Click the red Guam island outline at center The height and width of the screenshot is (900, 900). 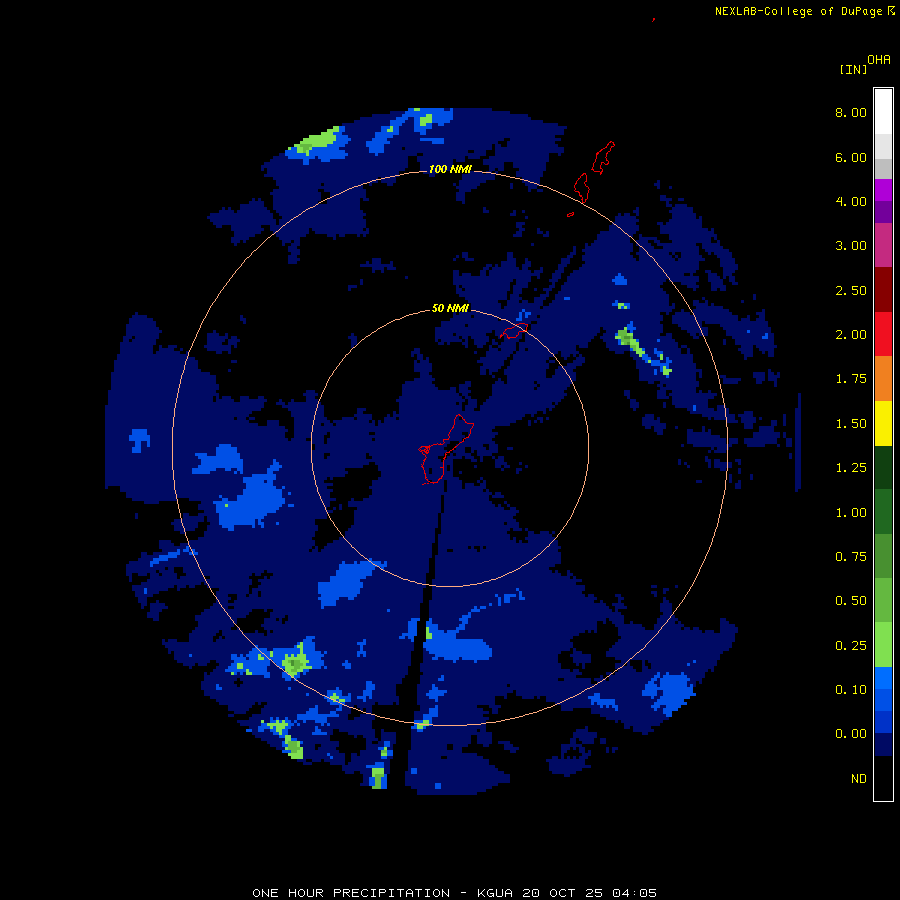[x=445, y=449]
